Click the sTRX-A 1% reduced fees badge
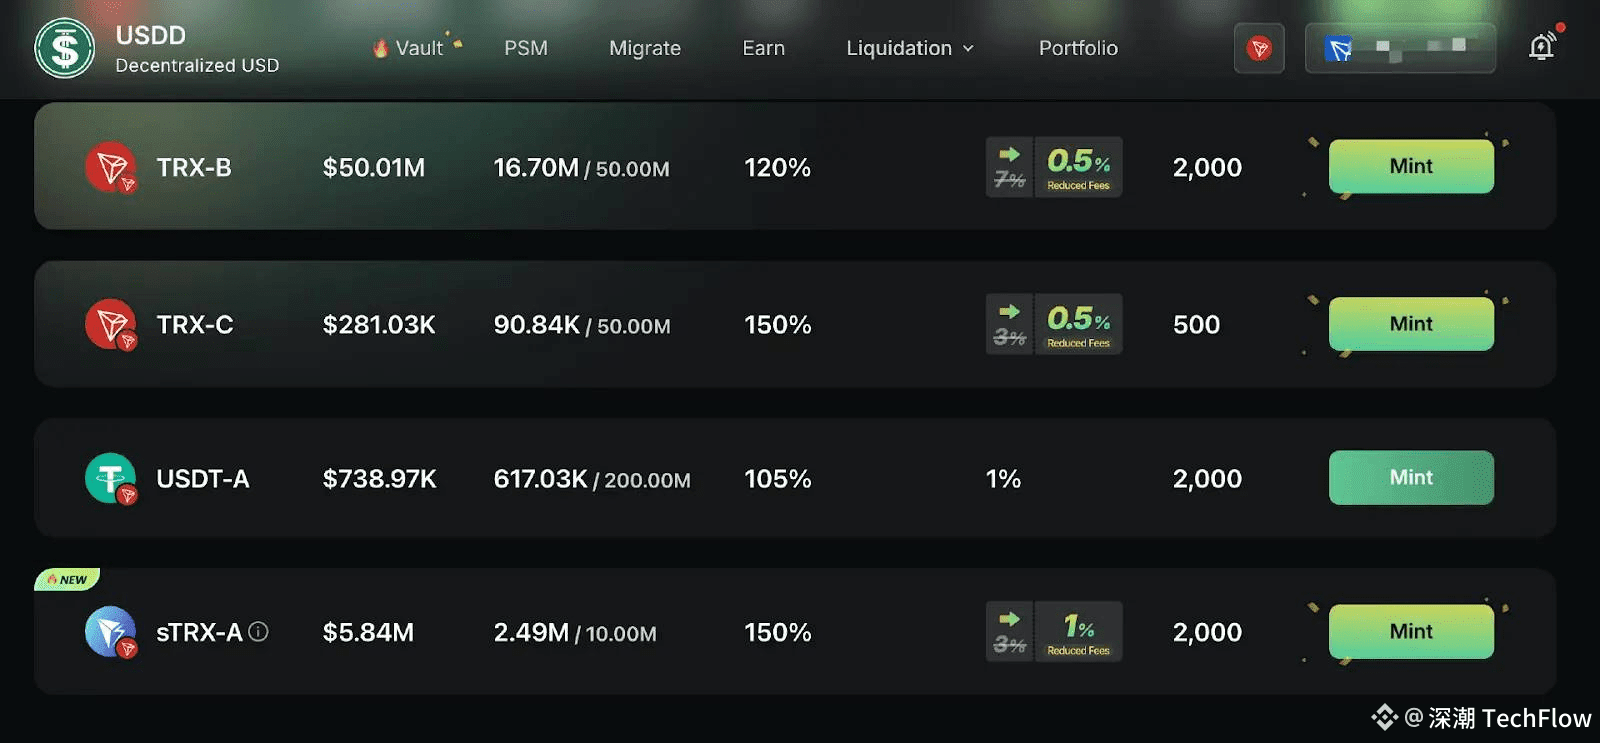The width and height of the screenshot is (1600, 743). (1054, 632)
